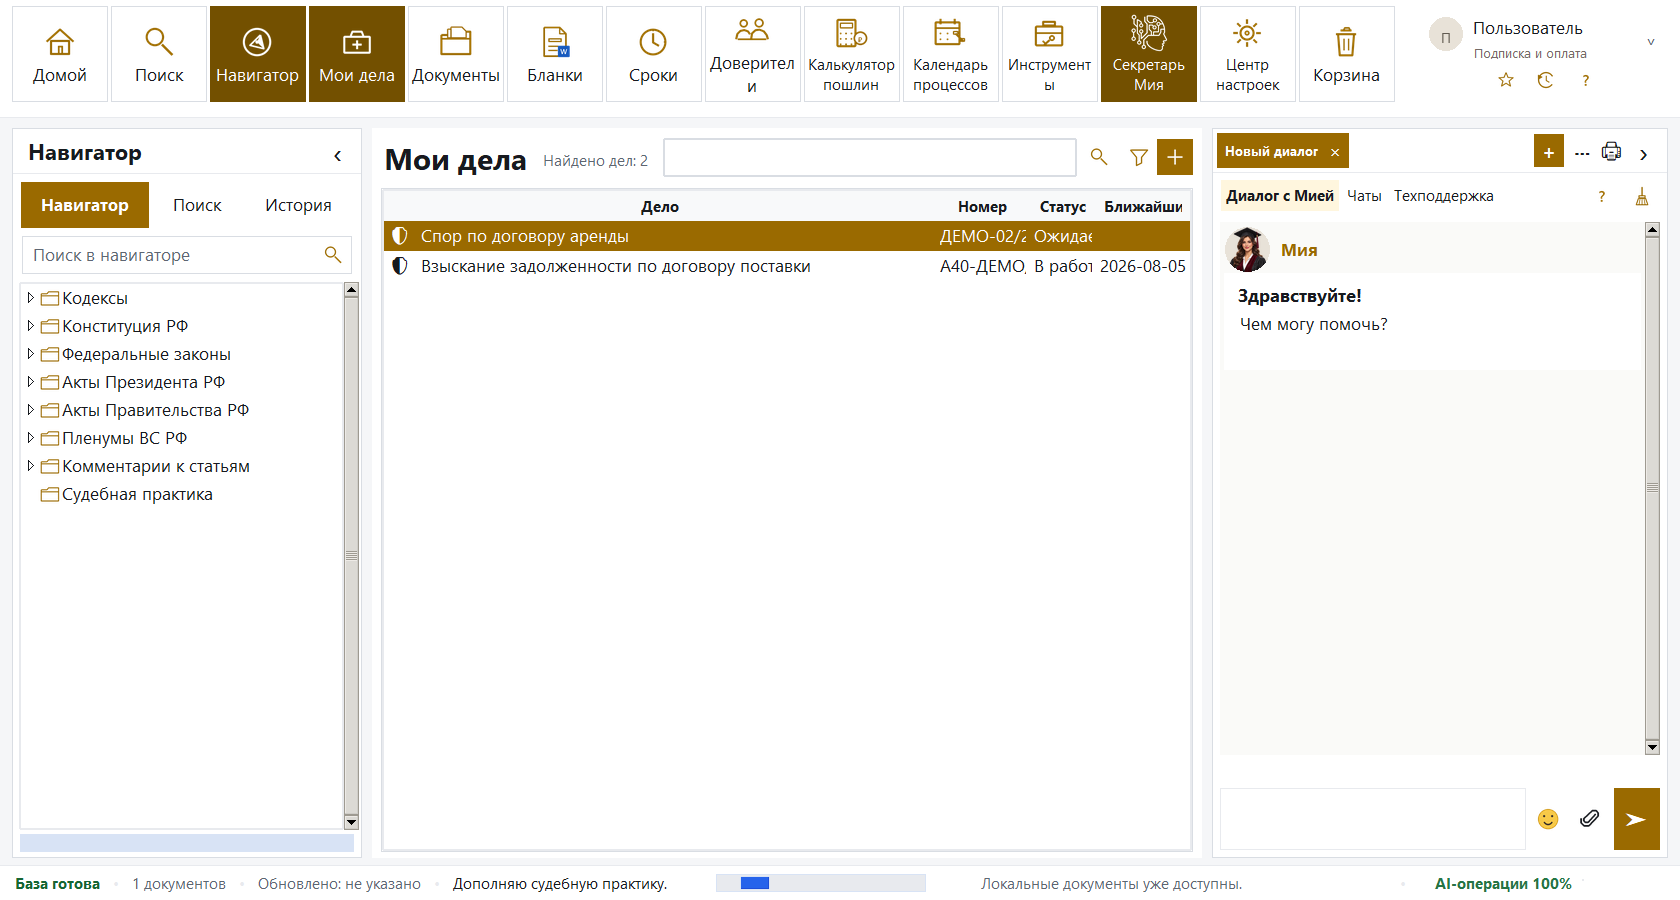Open Секретарь Мия assistant
The image size is (1680, 900).
tap(1149, 54)
